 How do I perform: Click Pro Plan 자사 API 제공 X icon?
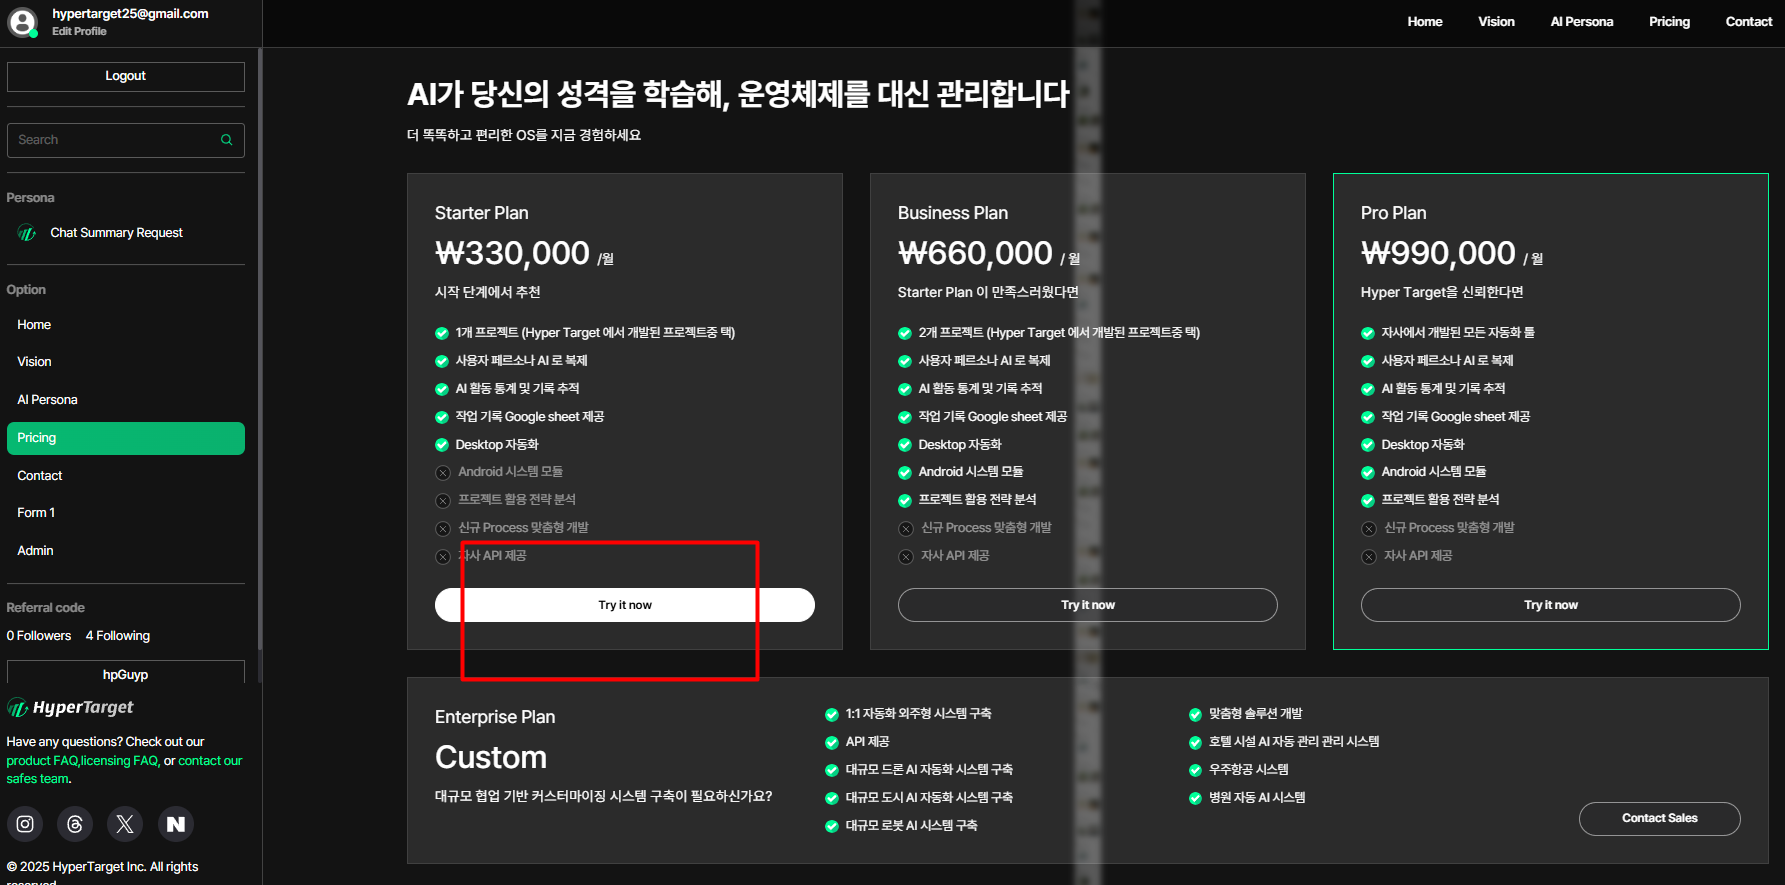coord(1369,557)
